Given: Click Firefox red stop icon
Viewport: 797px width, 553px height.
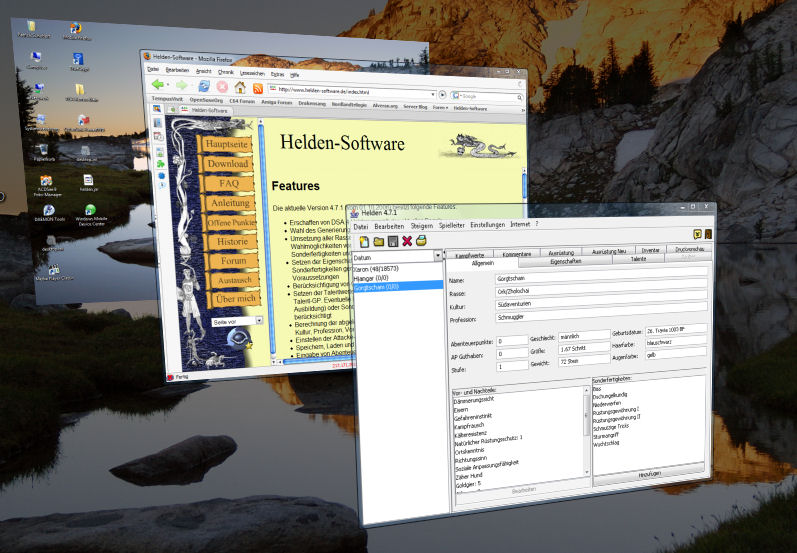Looking at the screenshot, I should [222, 87].
